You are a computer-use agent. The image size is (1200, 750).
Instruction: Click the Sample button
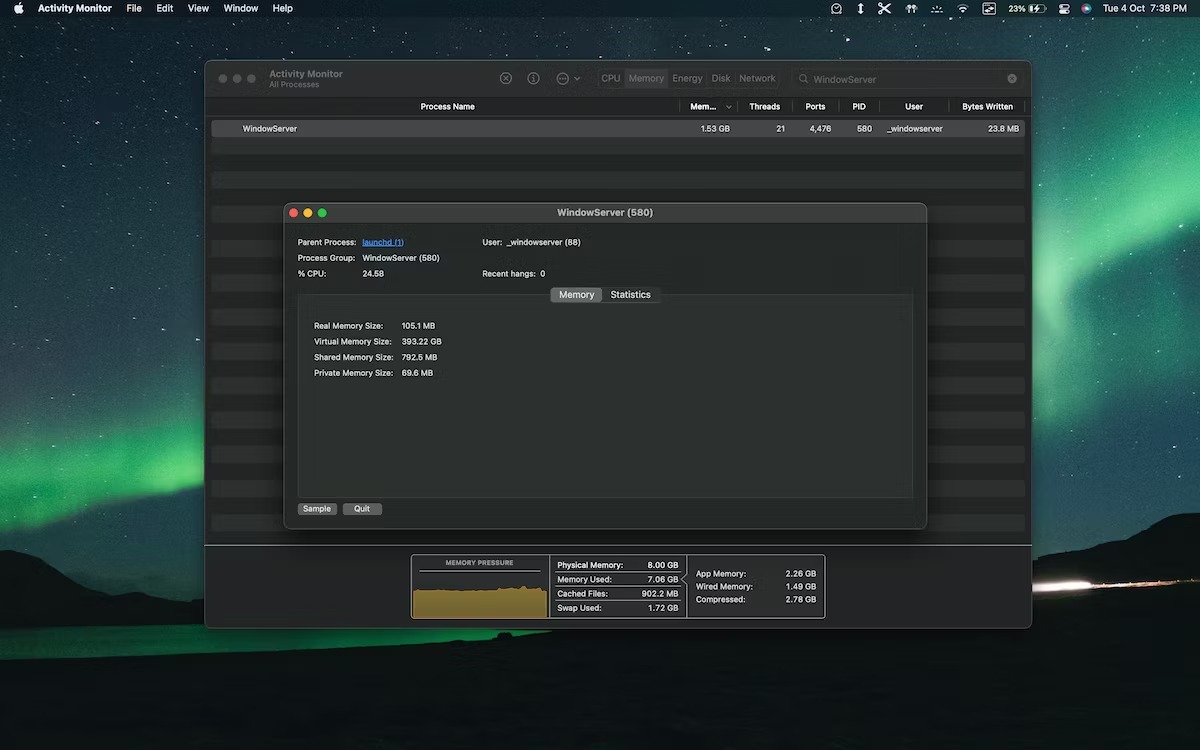click(317, 509)
